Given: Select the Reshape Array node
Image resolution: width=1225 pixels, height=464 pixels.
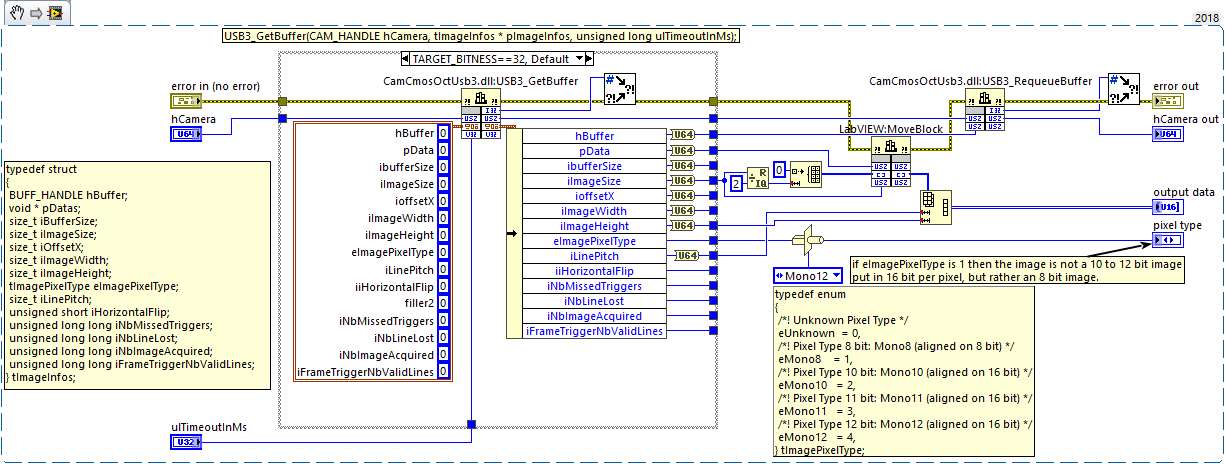Looking at the screenshot, I should click(933, 206).
